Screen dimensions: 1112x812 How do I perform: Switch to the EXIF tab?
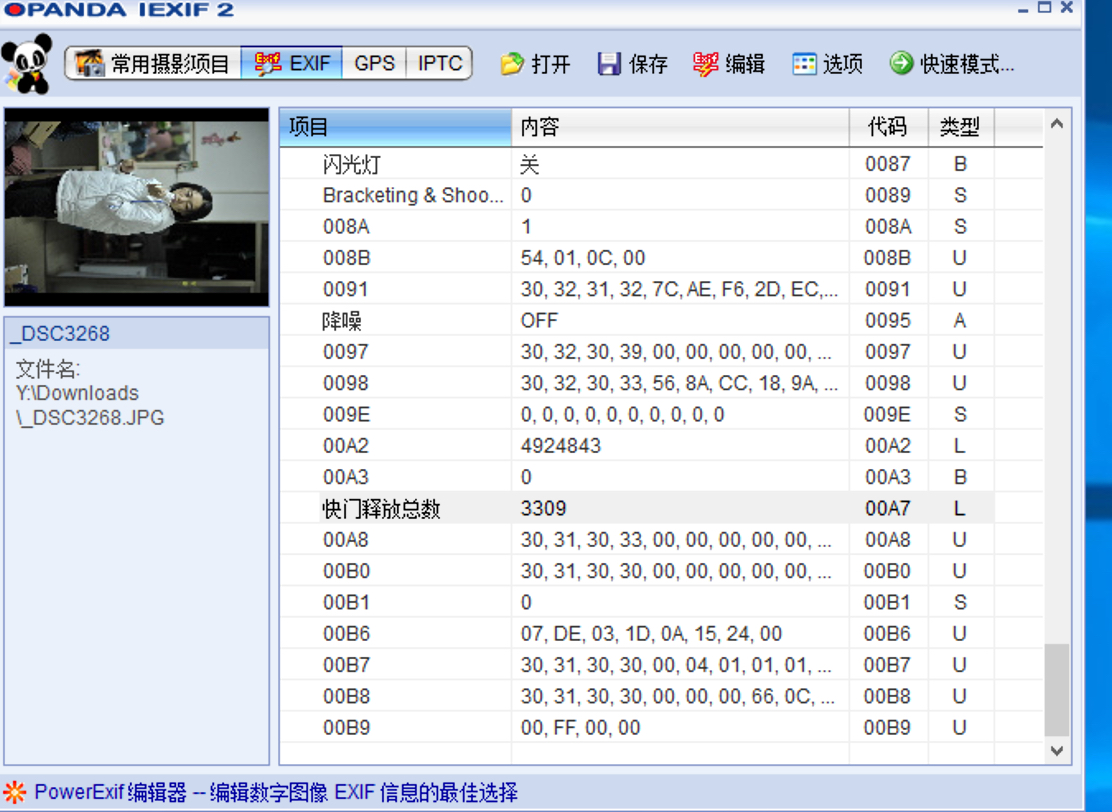292,64
